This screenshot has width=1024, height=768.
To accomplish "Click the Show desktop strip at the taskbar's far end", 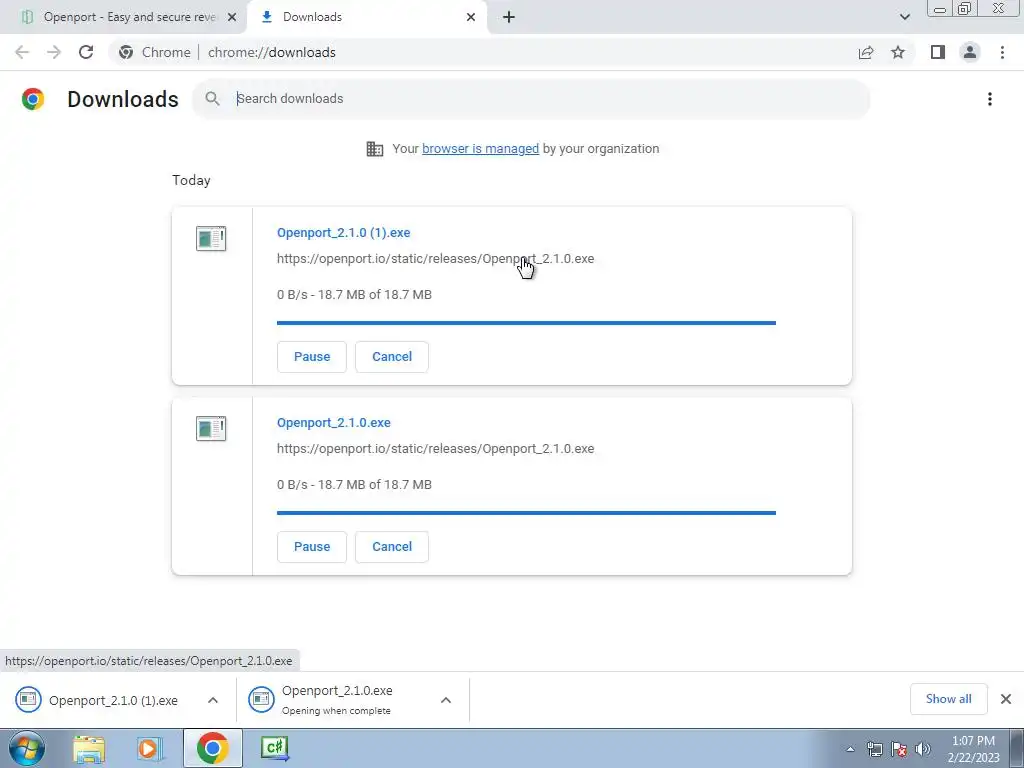I will coord(1017,748).
